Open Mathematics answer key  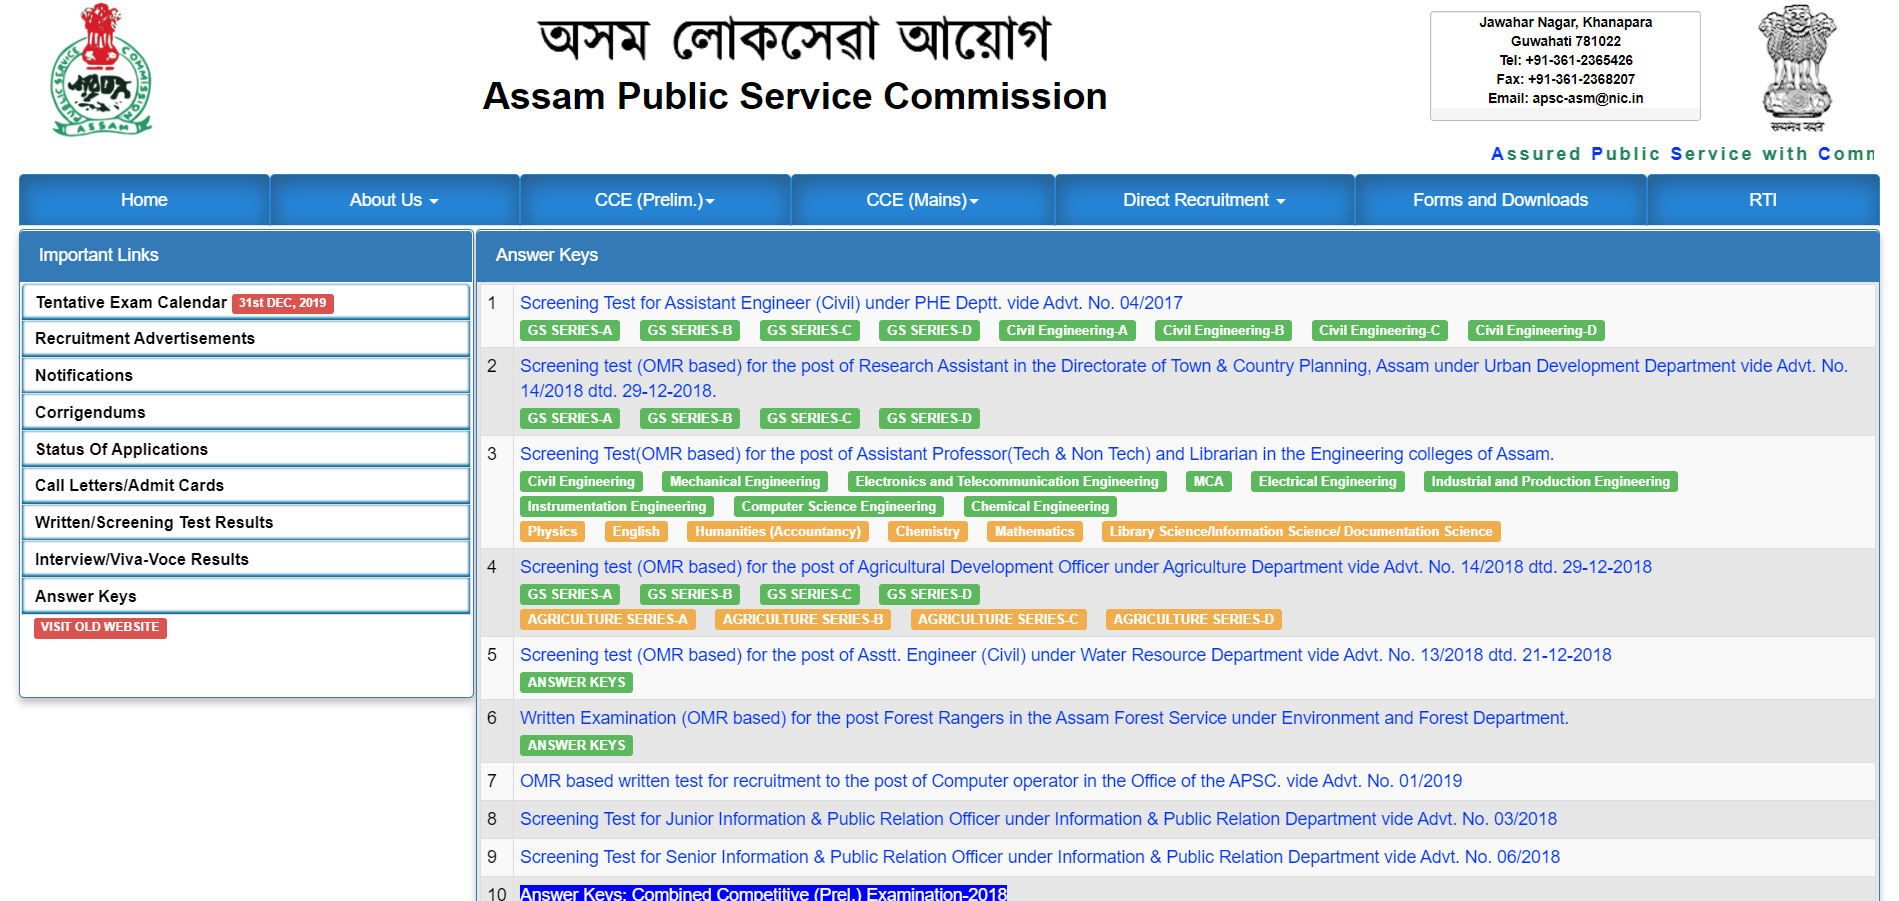pyautogui.click(x=1034, y=531)
